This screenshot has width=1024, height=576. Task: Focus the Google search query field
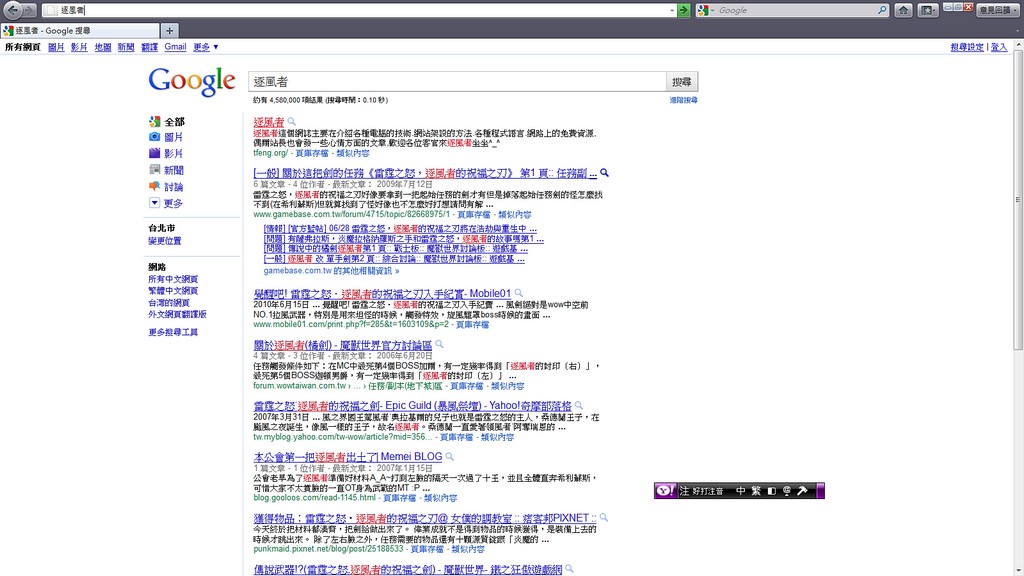457,82
